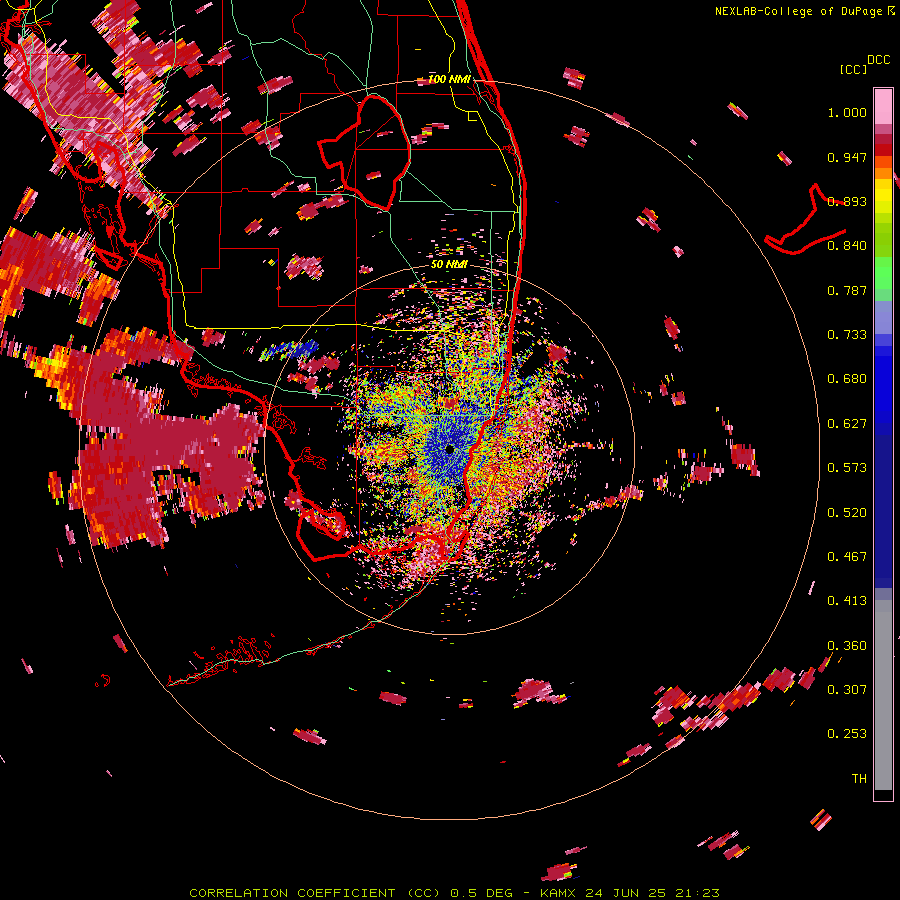Select the 0.787 scale value
Viewport: 900px width, 900px height.
coord(847,290)
